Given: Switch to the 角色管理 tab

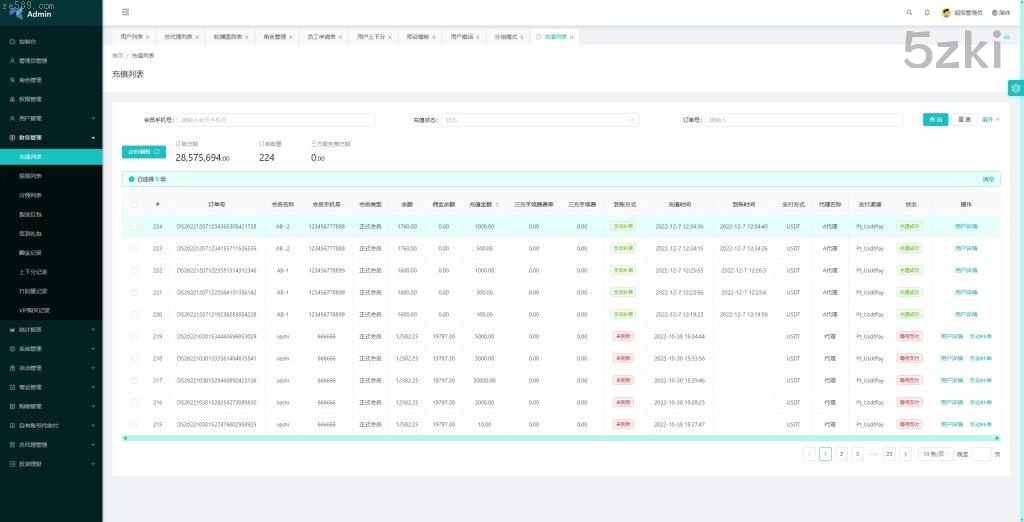Looking at the screenshot, I should (x=274, y=36).
